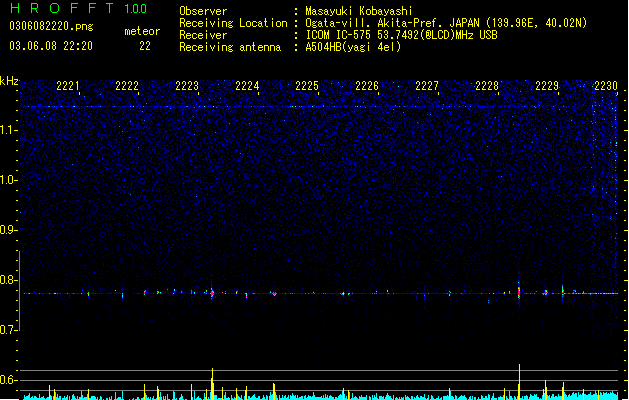Click the 0.8 kHz axis label

(x=8, y=280)
